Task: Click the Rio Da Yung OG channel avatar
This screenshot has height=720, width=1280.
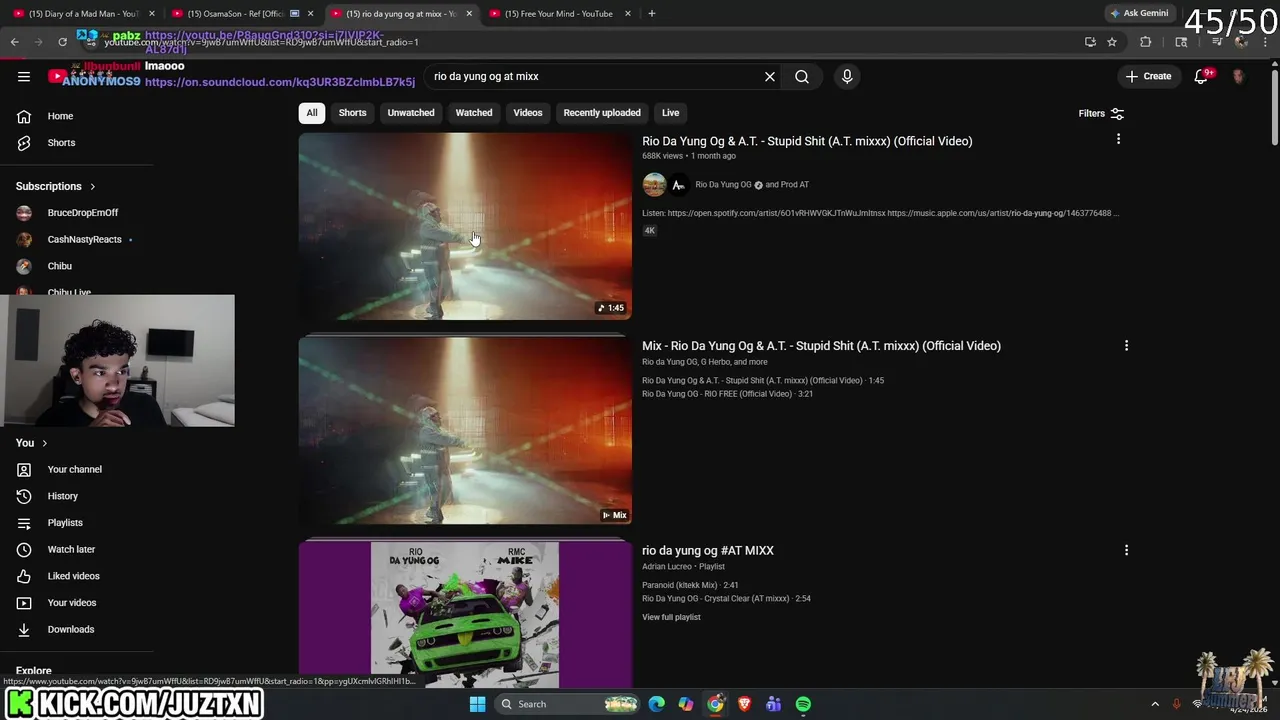Action: 654,184
